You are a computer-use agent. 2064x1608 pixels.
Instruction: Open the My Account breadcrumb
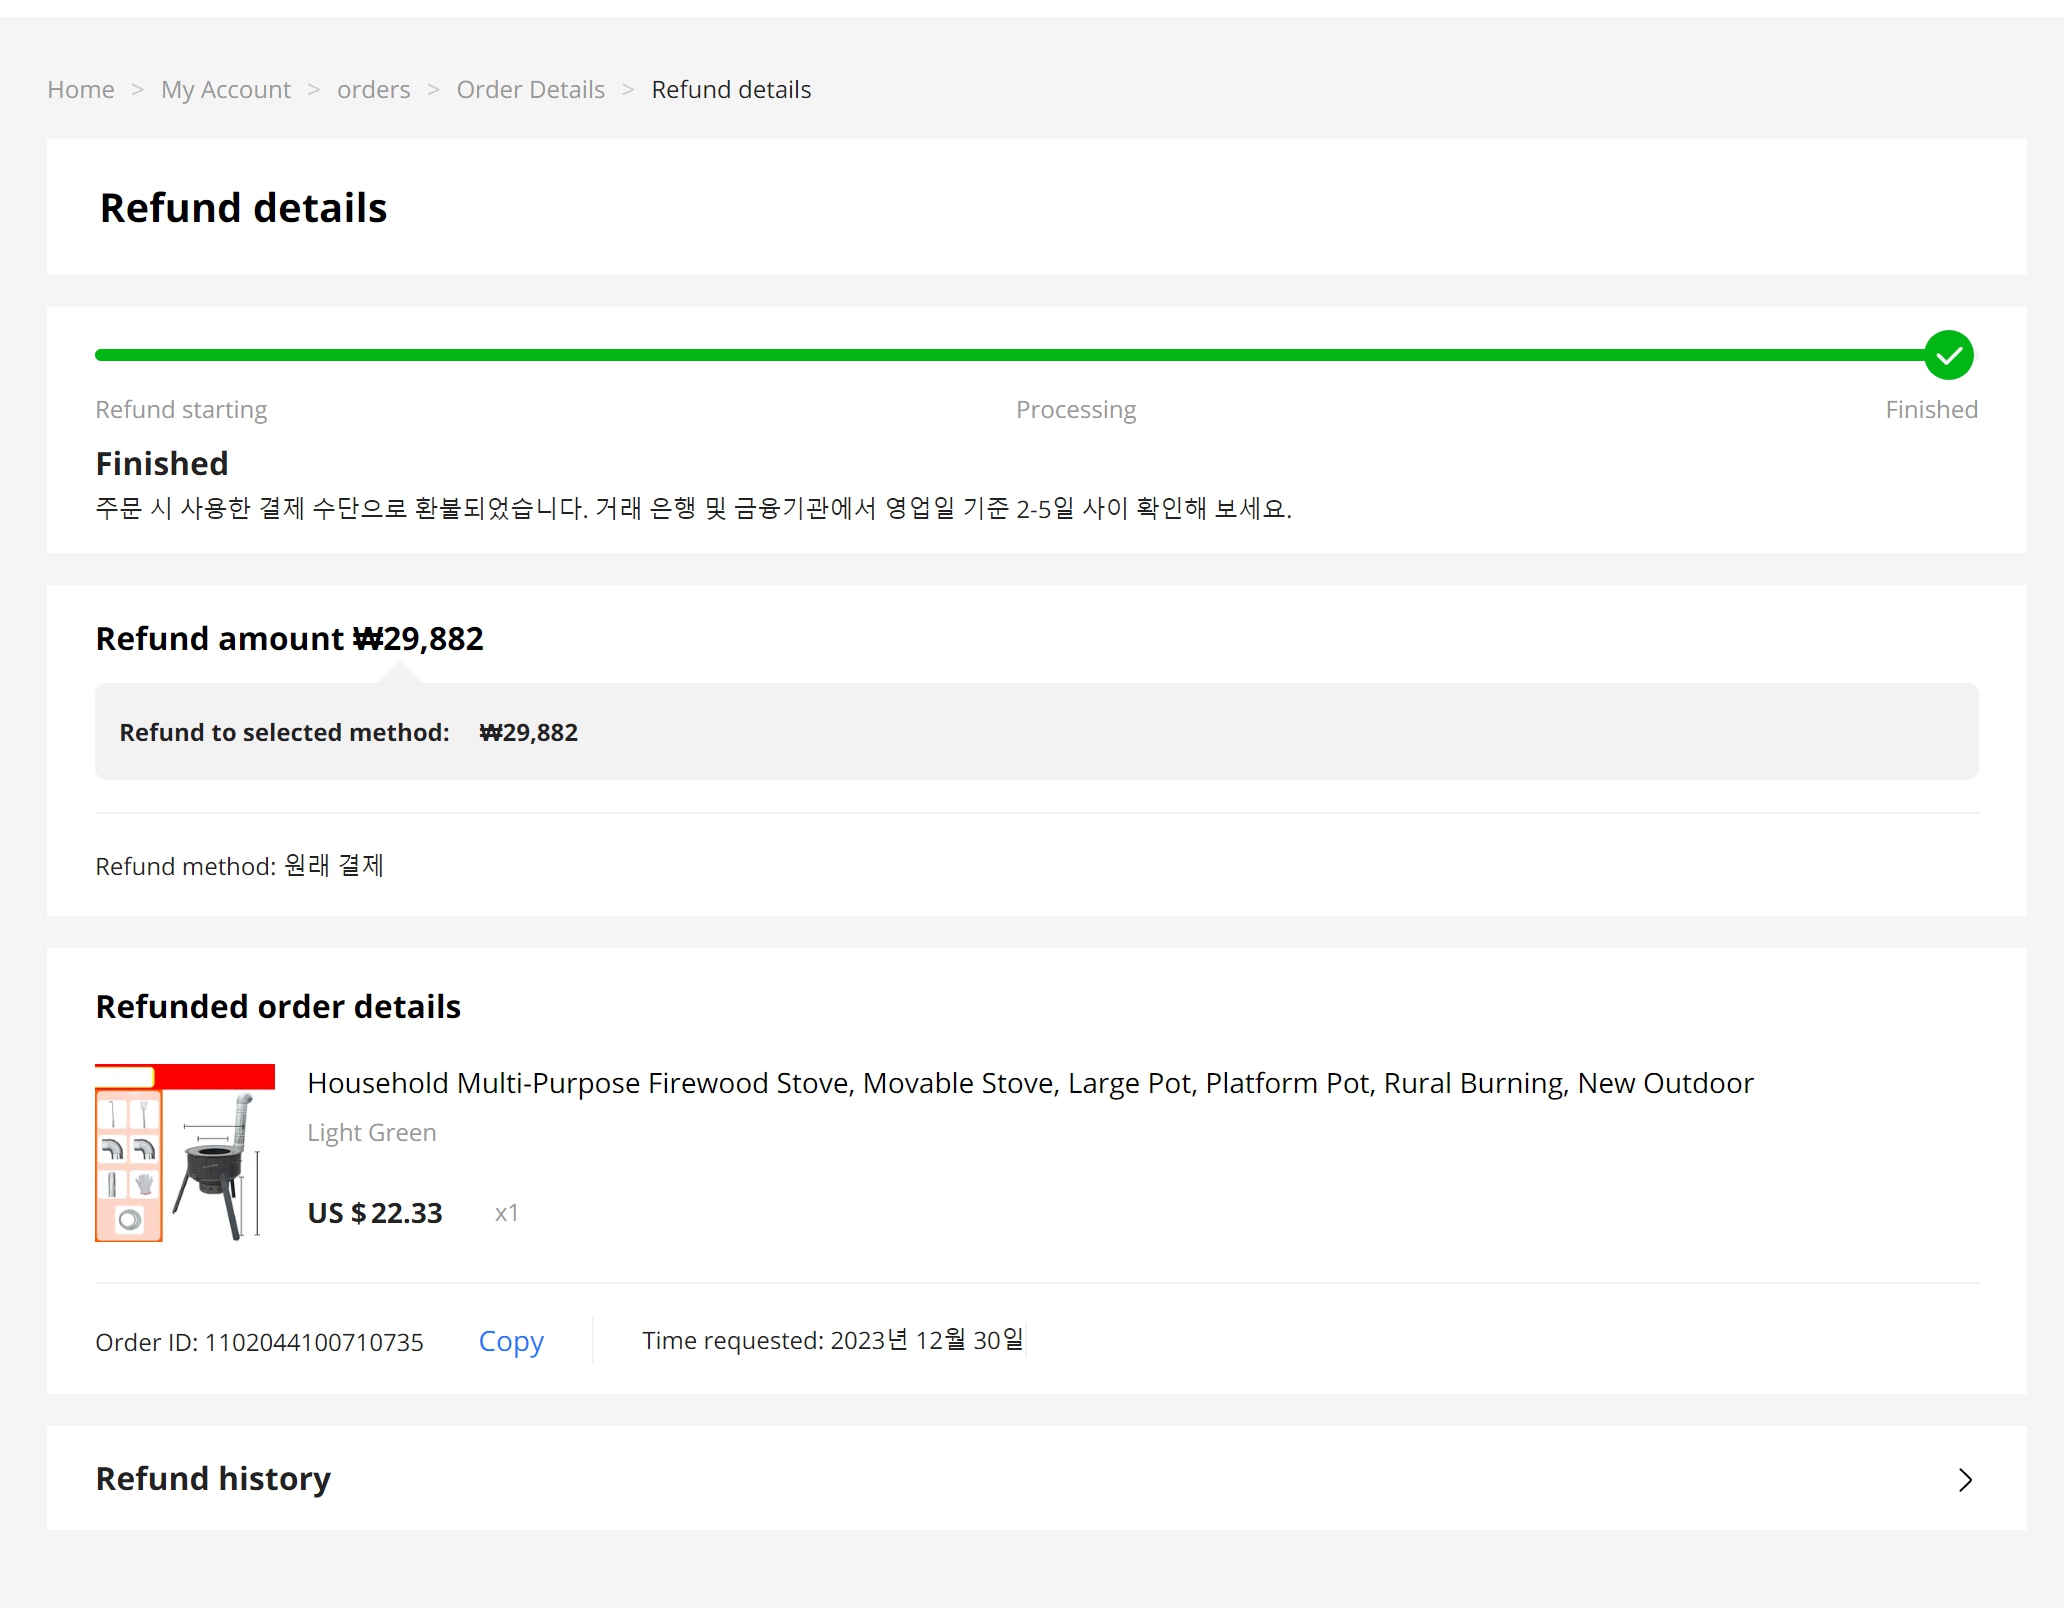(226, 90)
